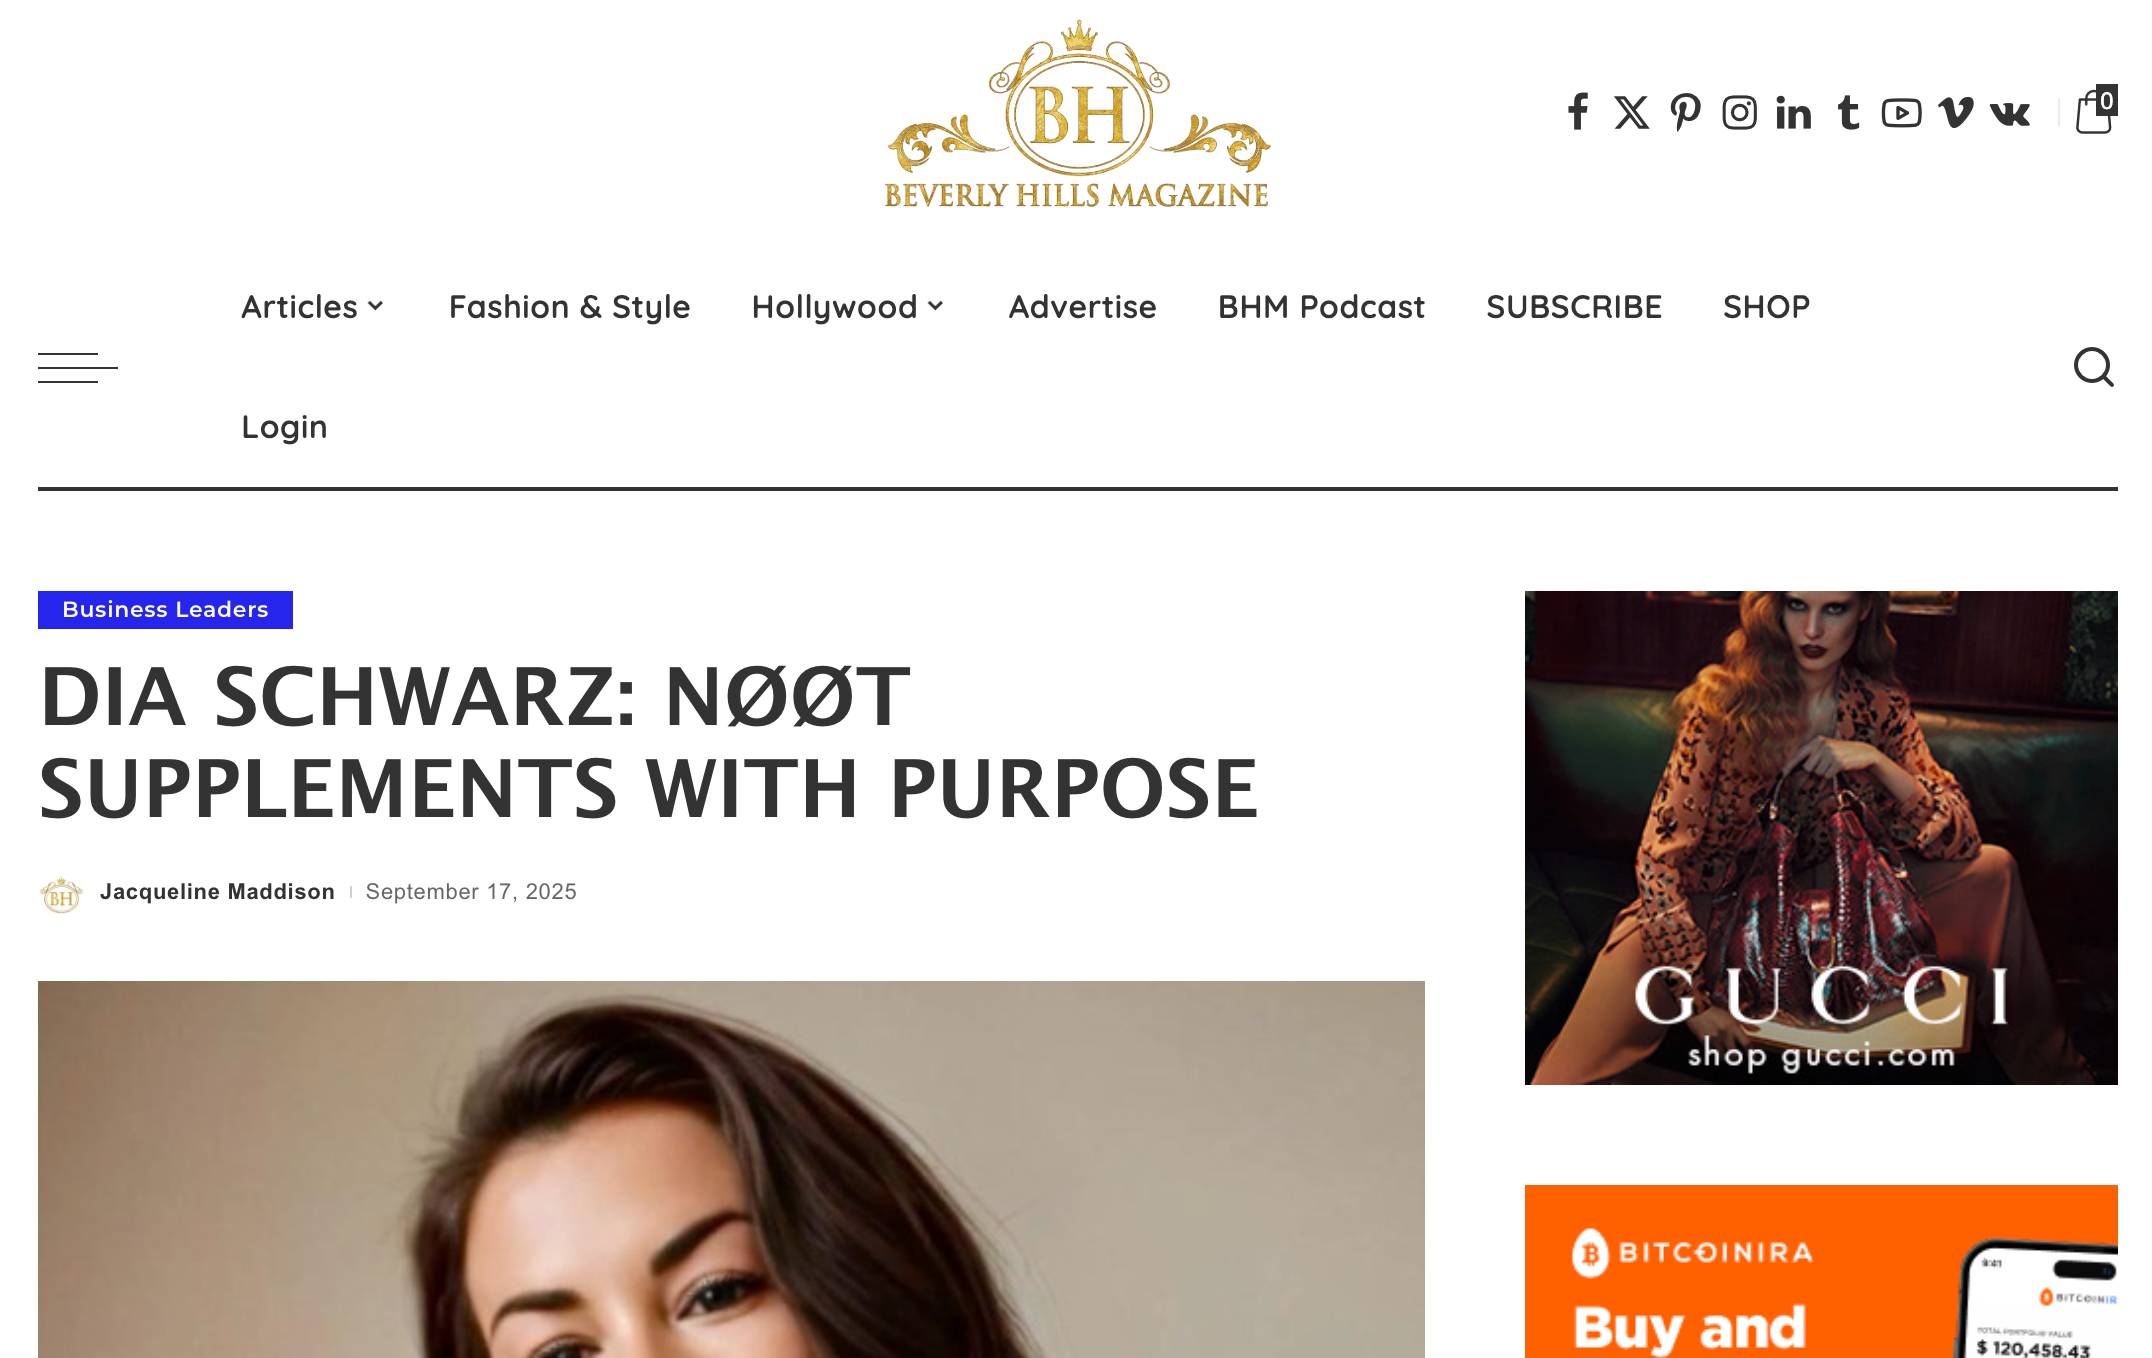
Task: Click the Gucci advertisement banner
Action: pyautogui.click(x=1821, y=838)
